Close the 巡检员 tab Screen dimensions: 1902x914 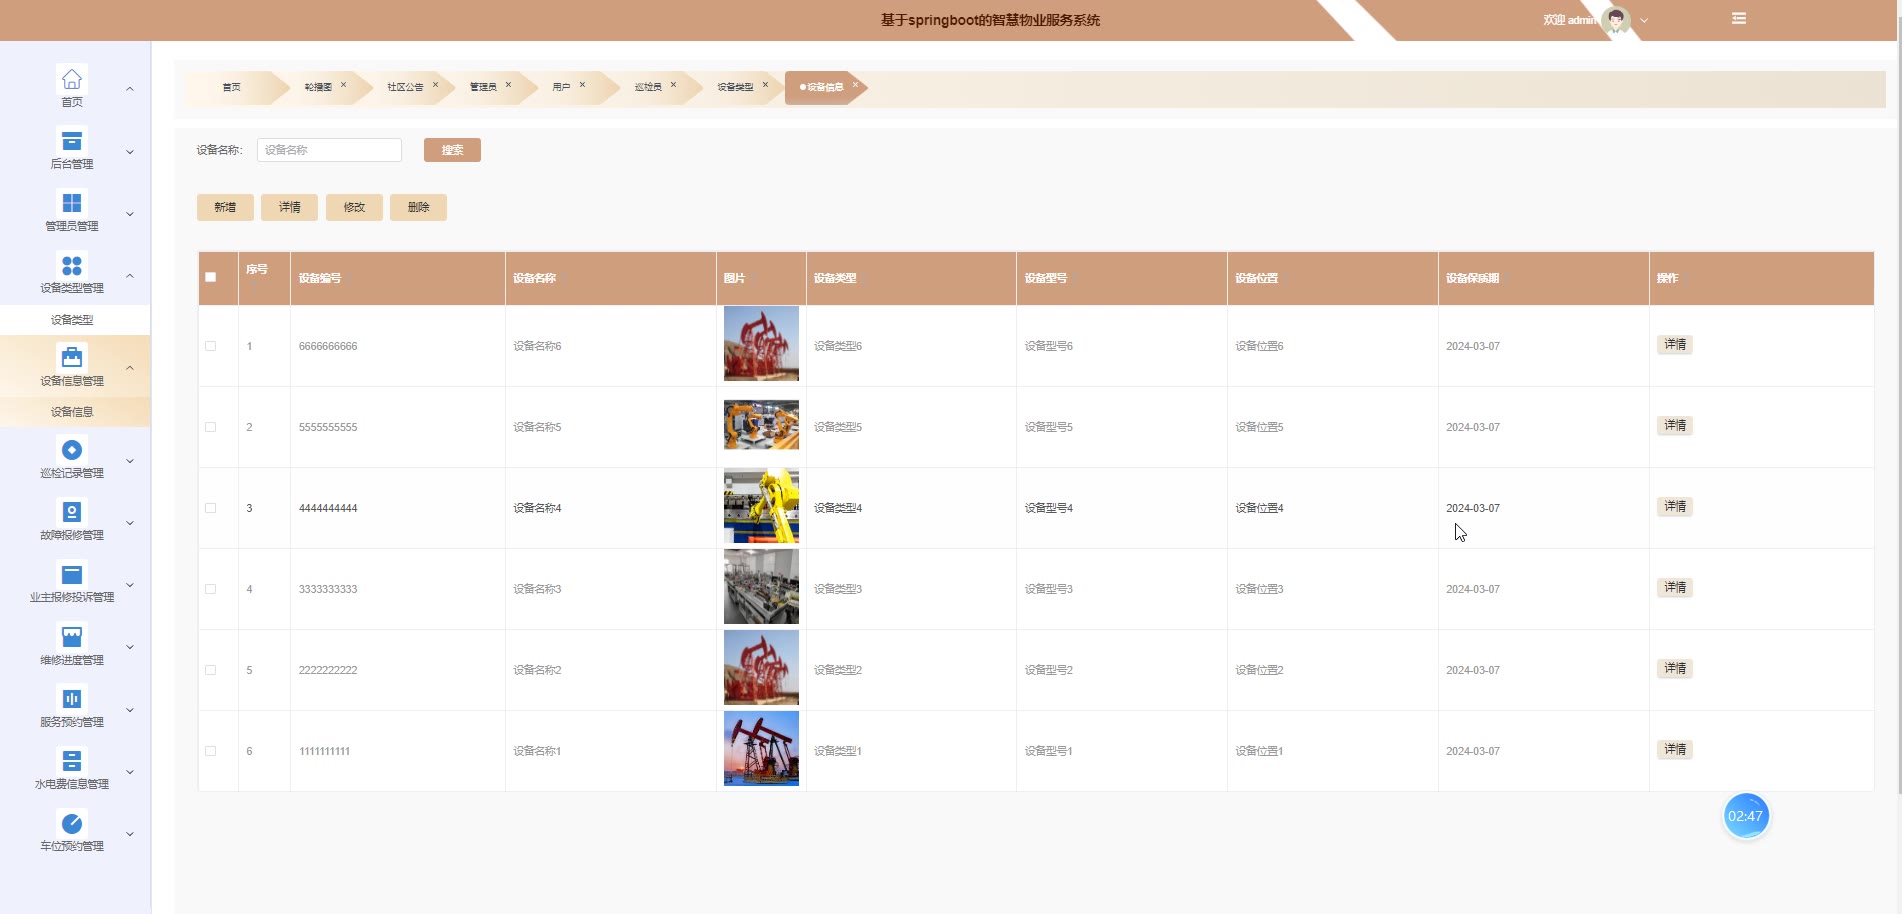pos(673,85)
